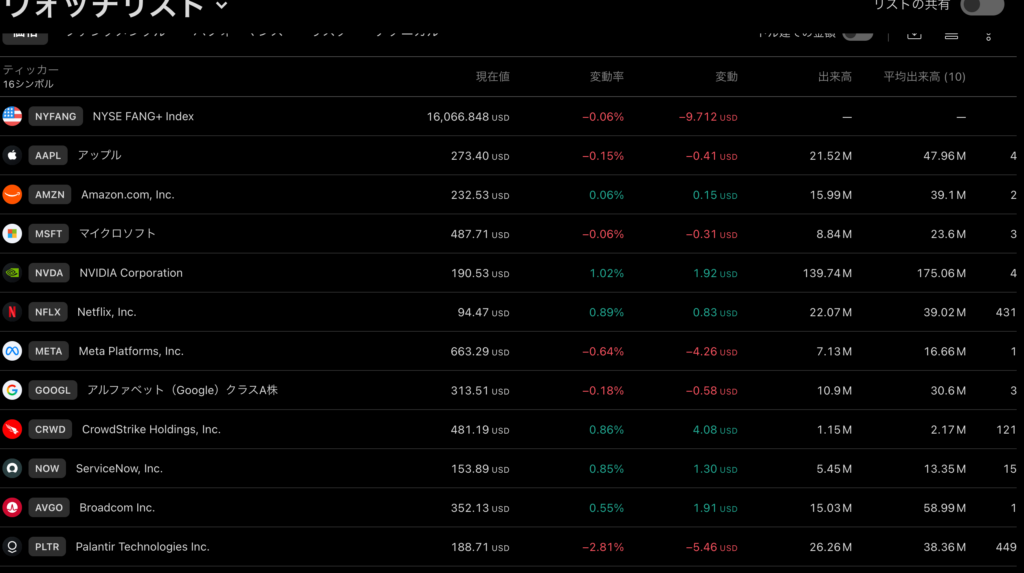Image resolution: width=1024 pixels, height=573 pixels.
Task: Select the ServiceNow, Inc. row name
Action: pos(119,469)
